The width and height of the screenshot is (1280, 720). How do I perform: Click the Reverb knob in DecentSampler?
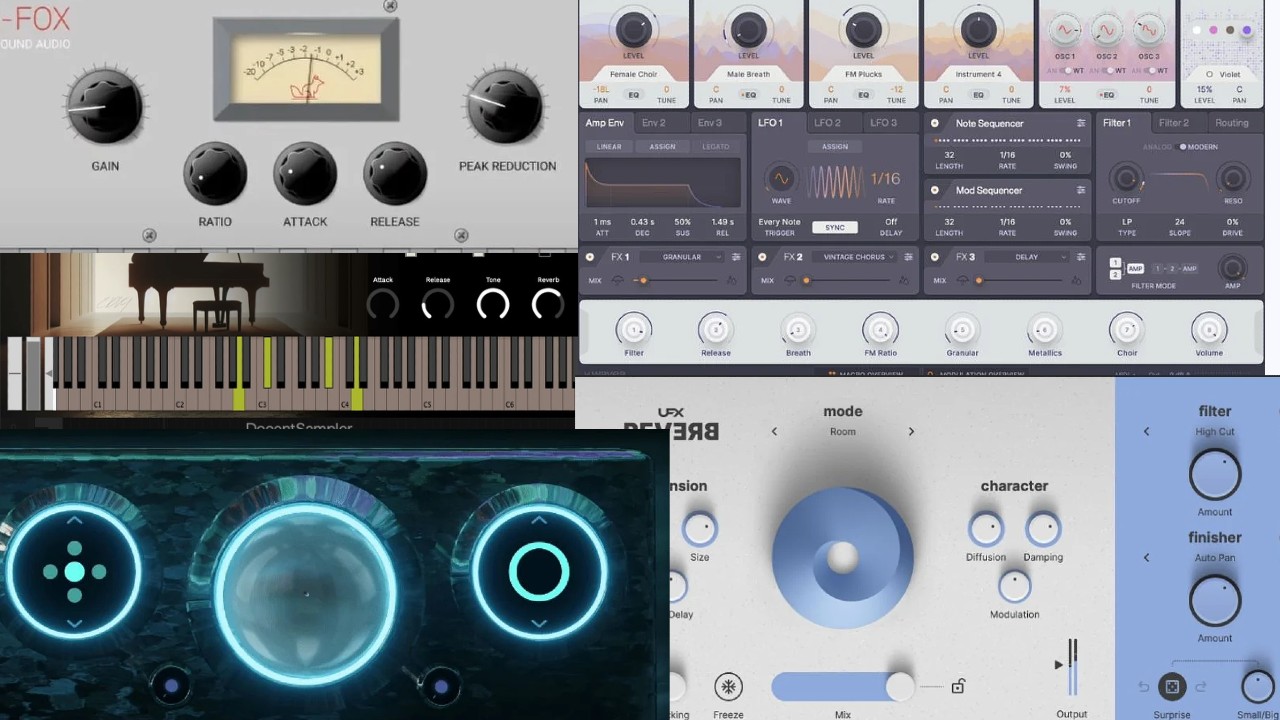pyautogui.click(x=548, y=303)
